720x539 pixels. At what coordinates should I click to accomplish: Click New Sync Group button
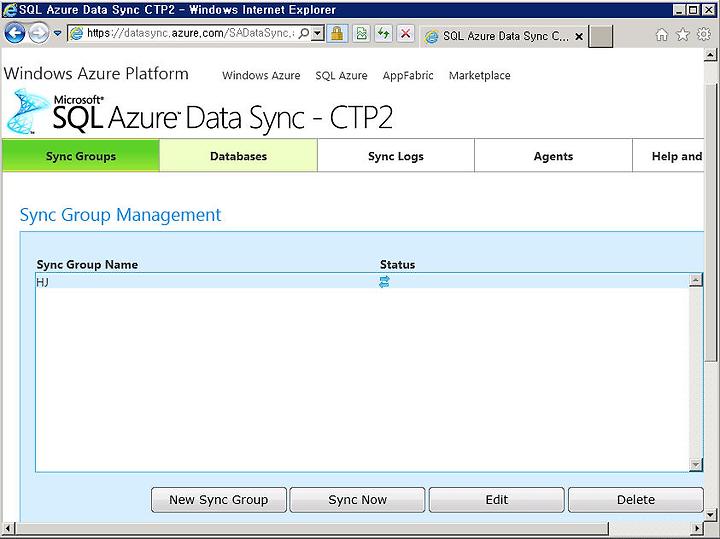pyautogui.click(x=219, y=500)
